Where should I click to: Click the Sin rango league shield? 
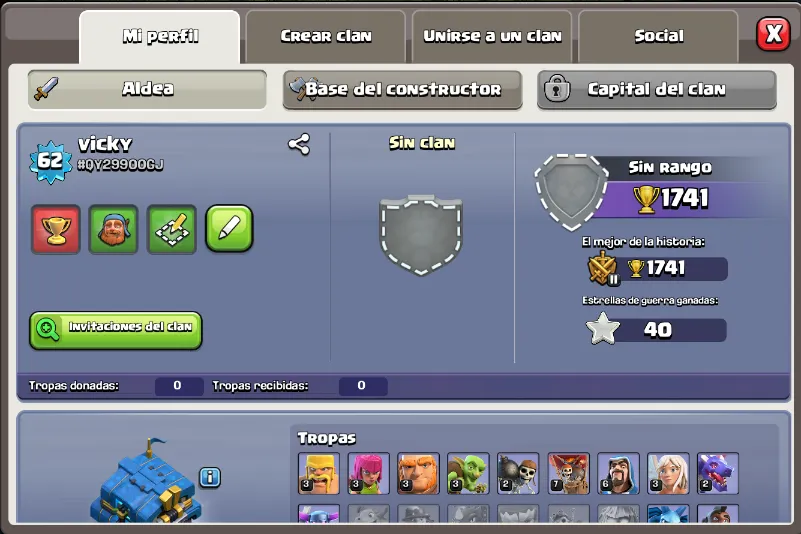[x=572, y=191]
